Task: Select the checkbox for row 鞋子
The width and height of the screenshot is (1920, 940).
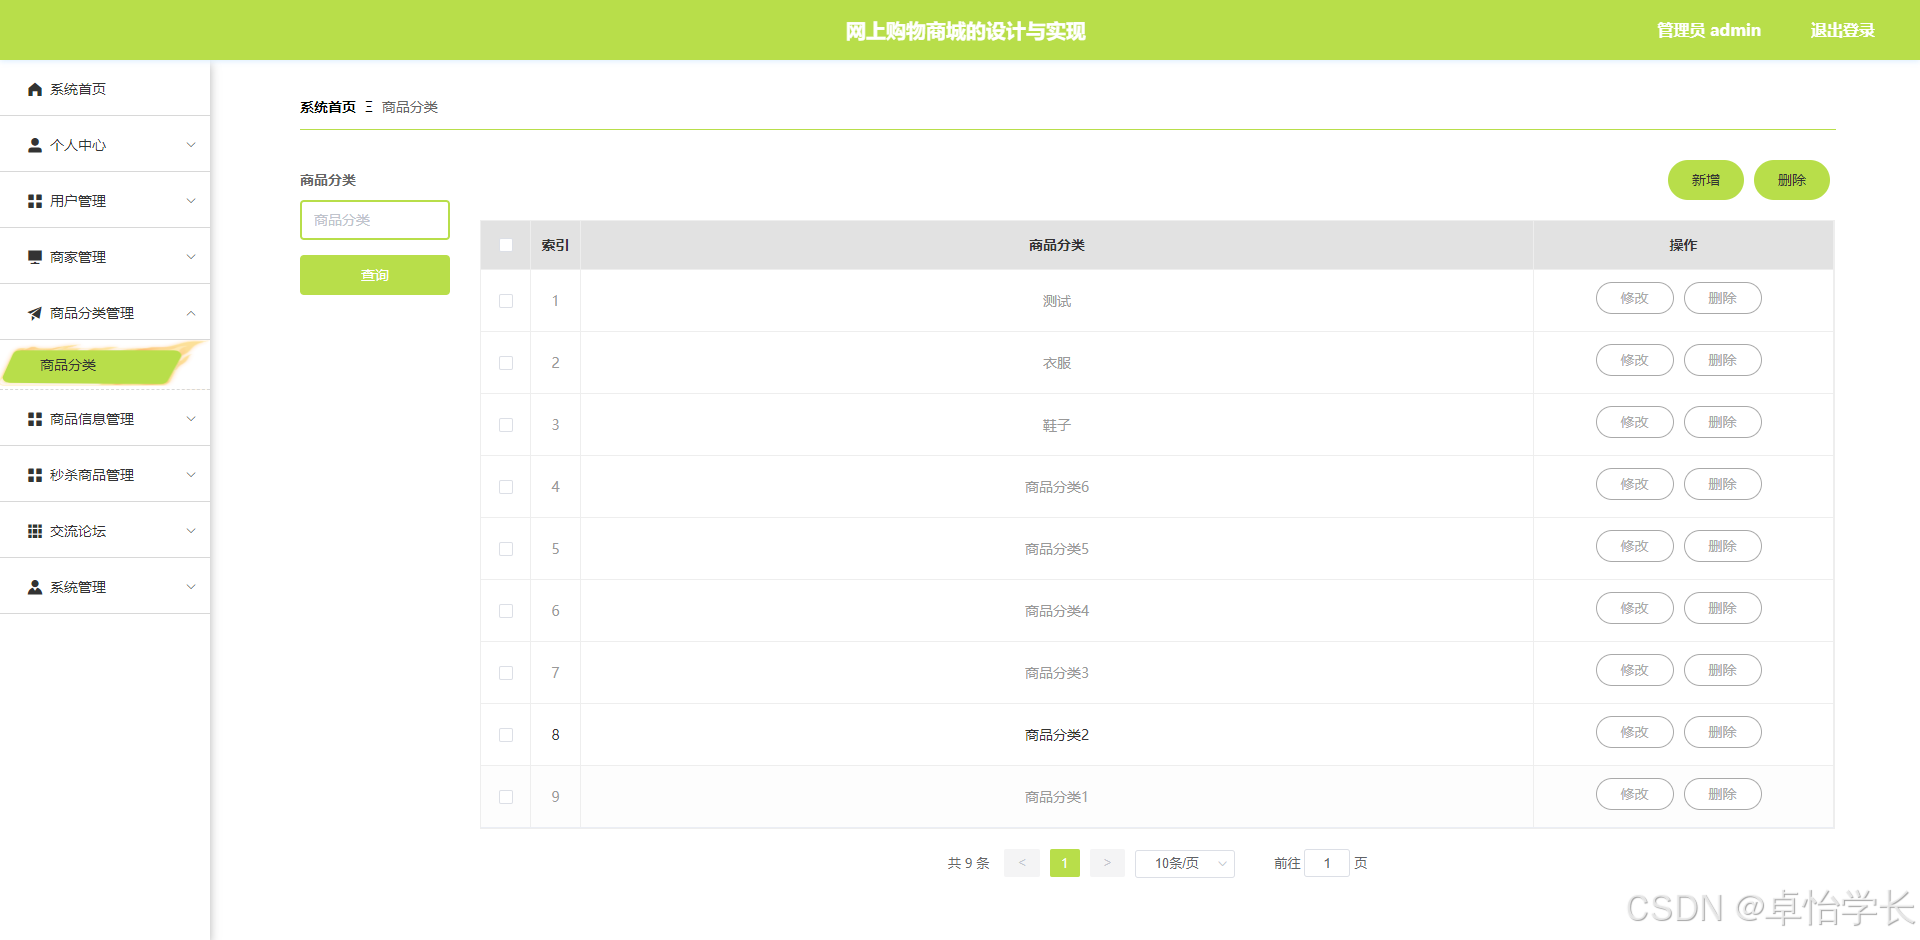Action: 506,425
